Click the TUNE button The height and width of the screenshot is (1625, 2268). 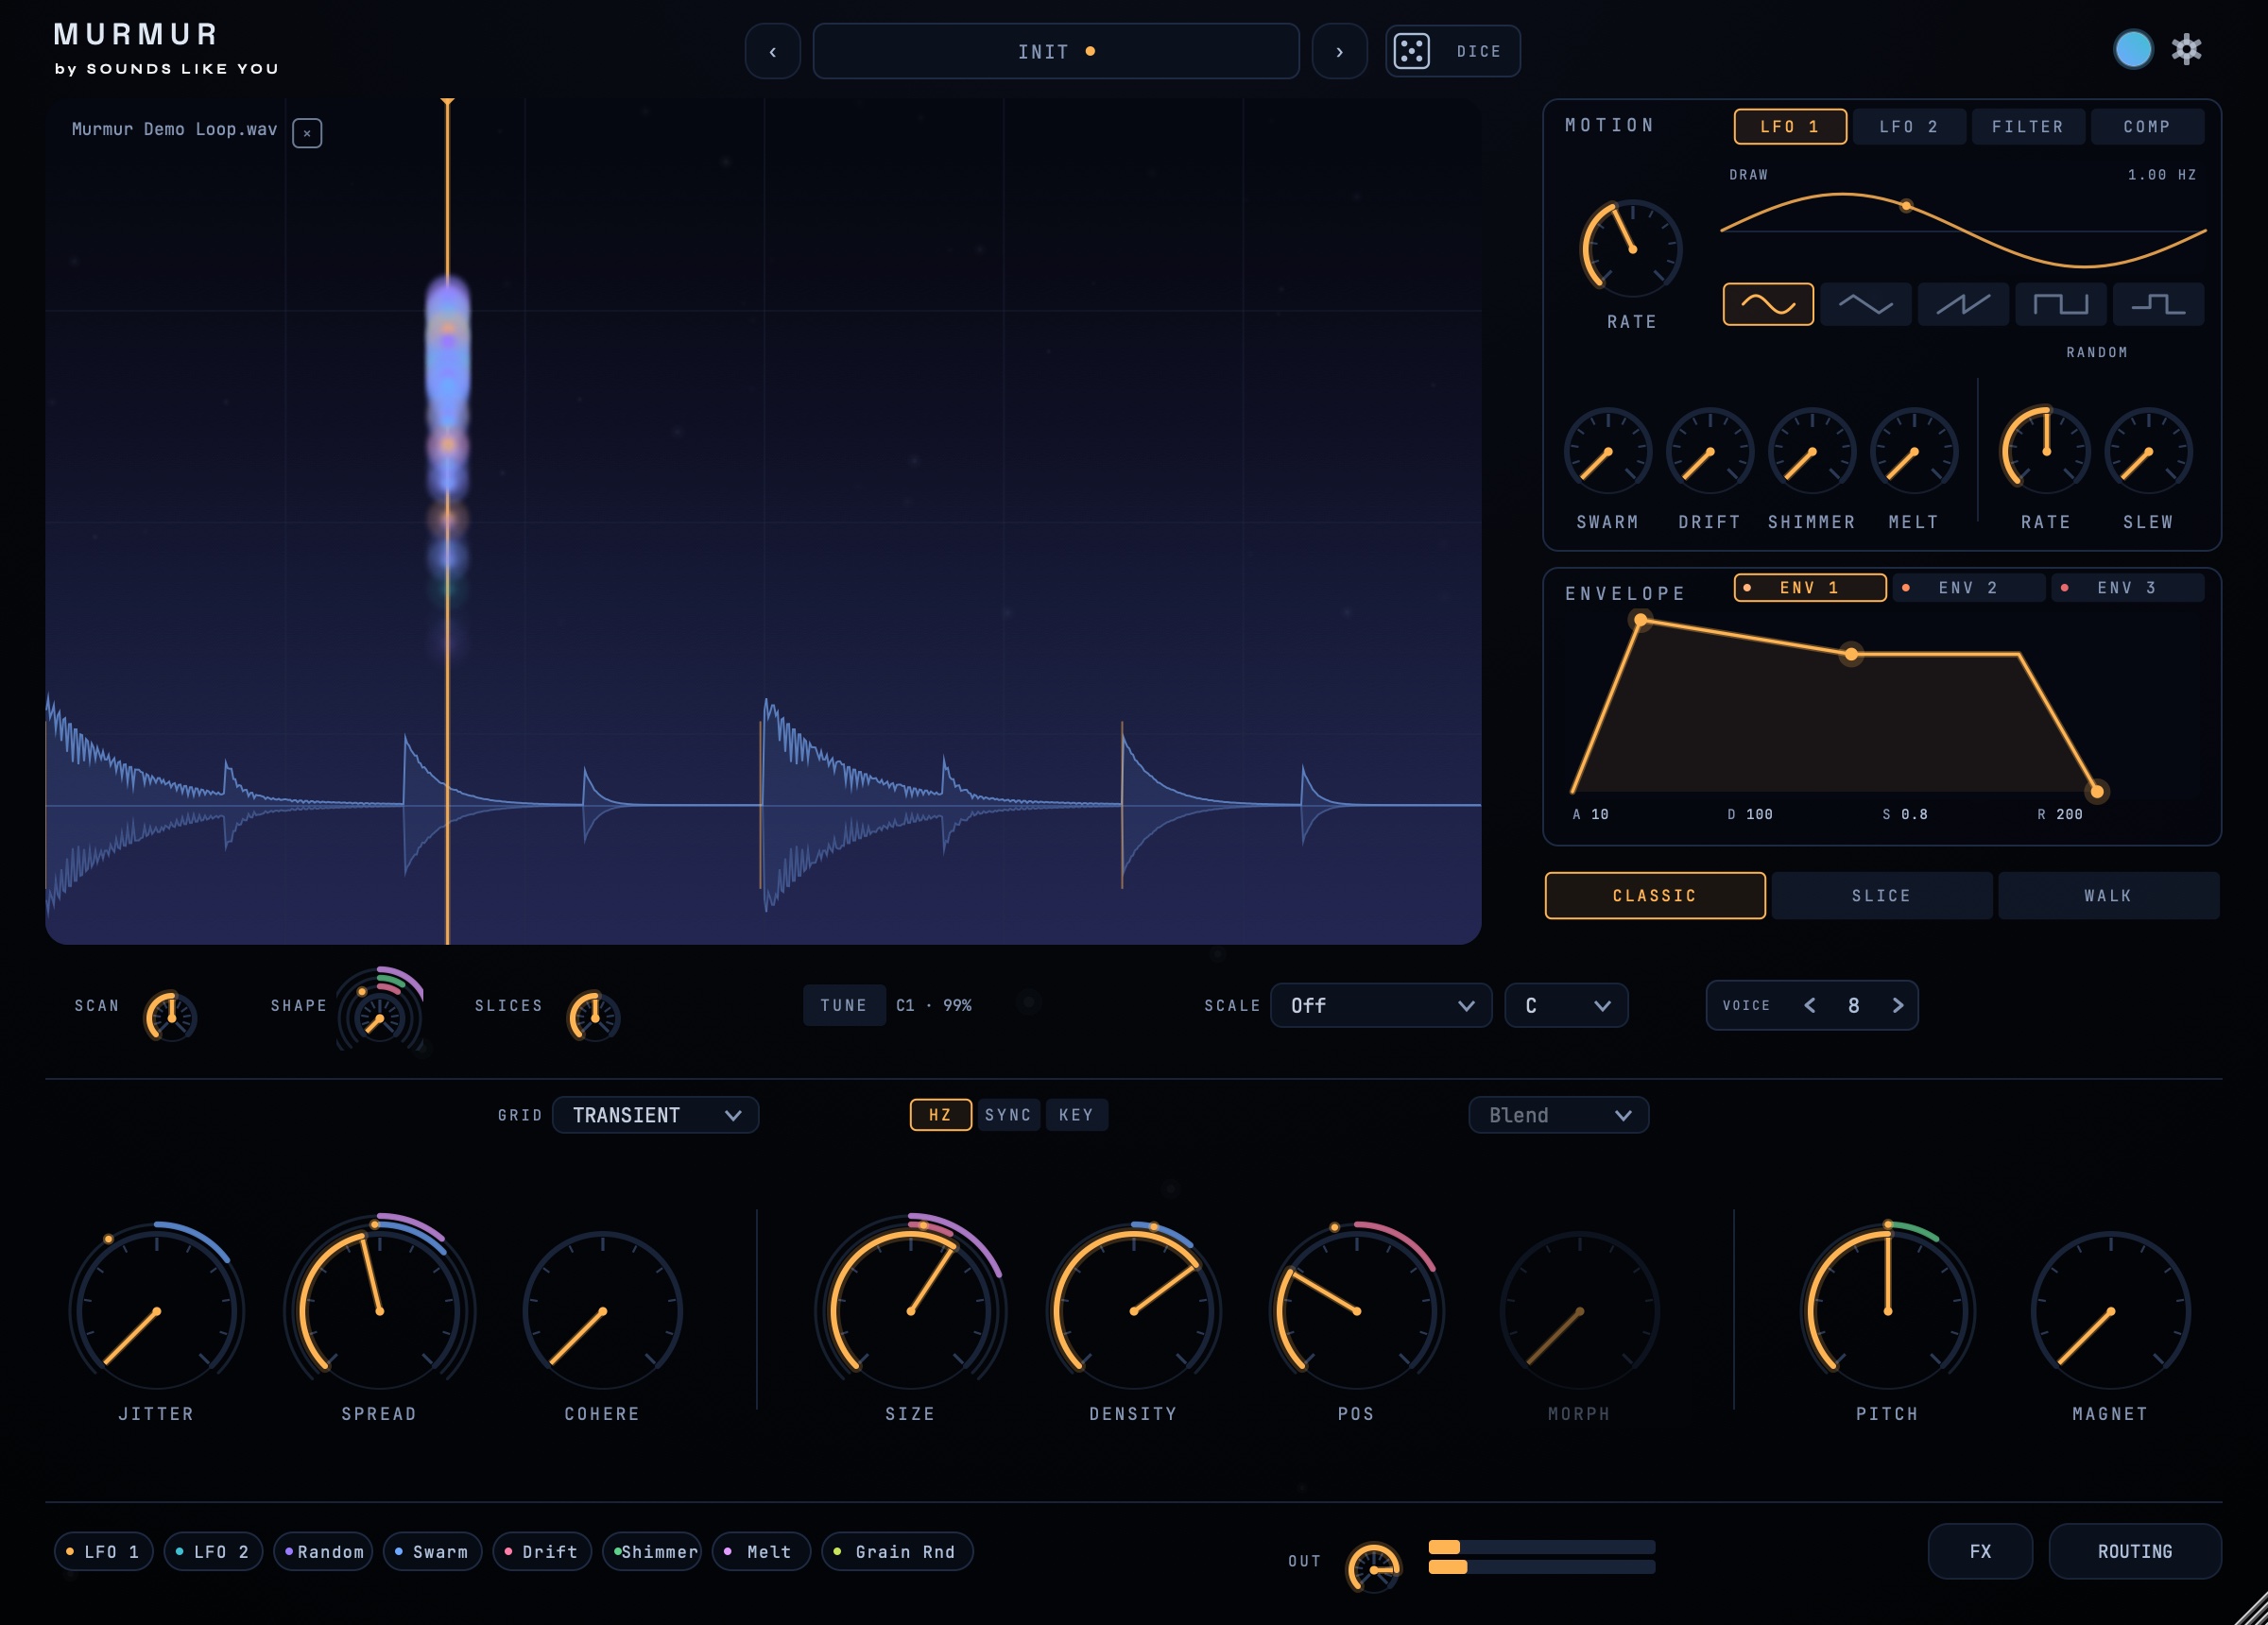[x=844, y=1005]
